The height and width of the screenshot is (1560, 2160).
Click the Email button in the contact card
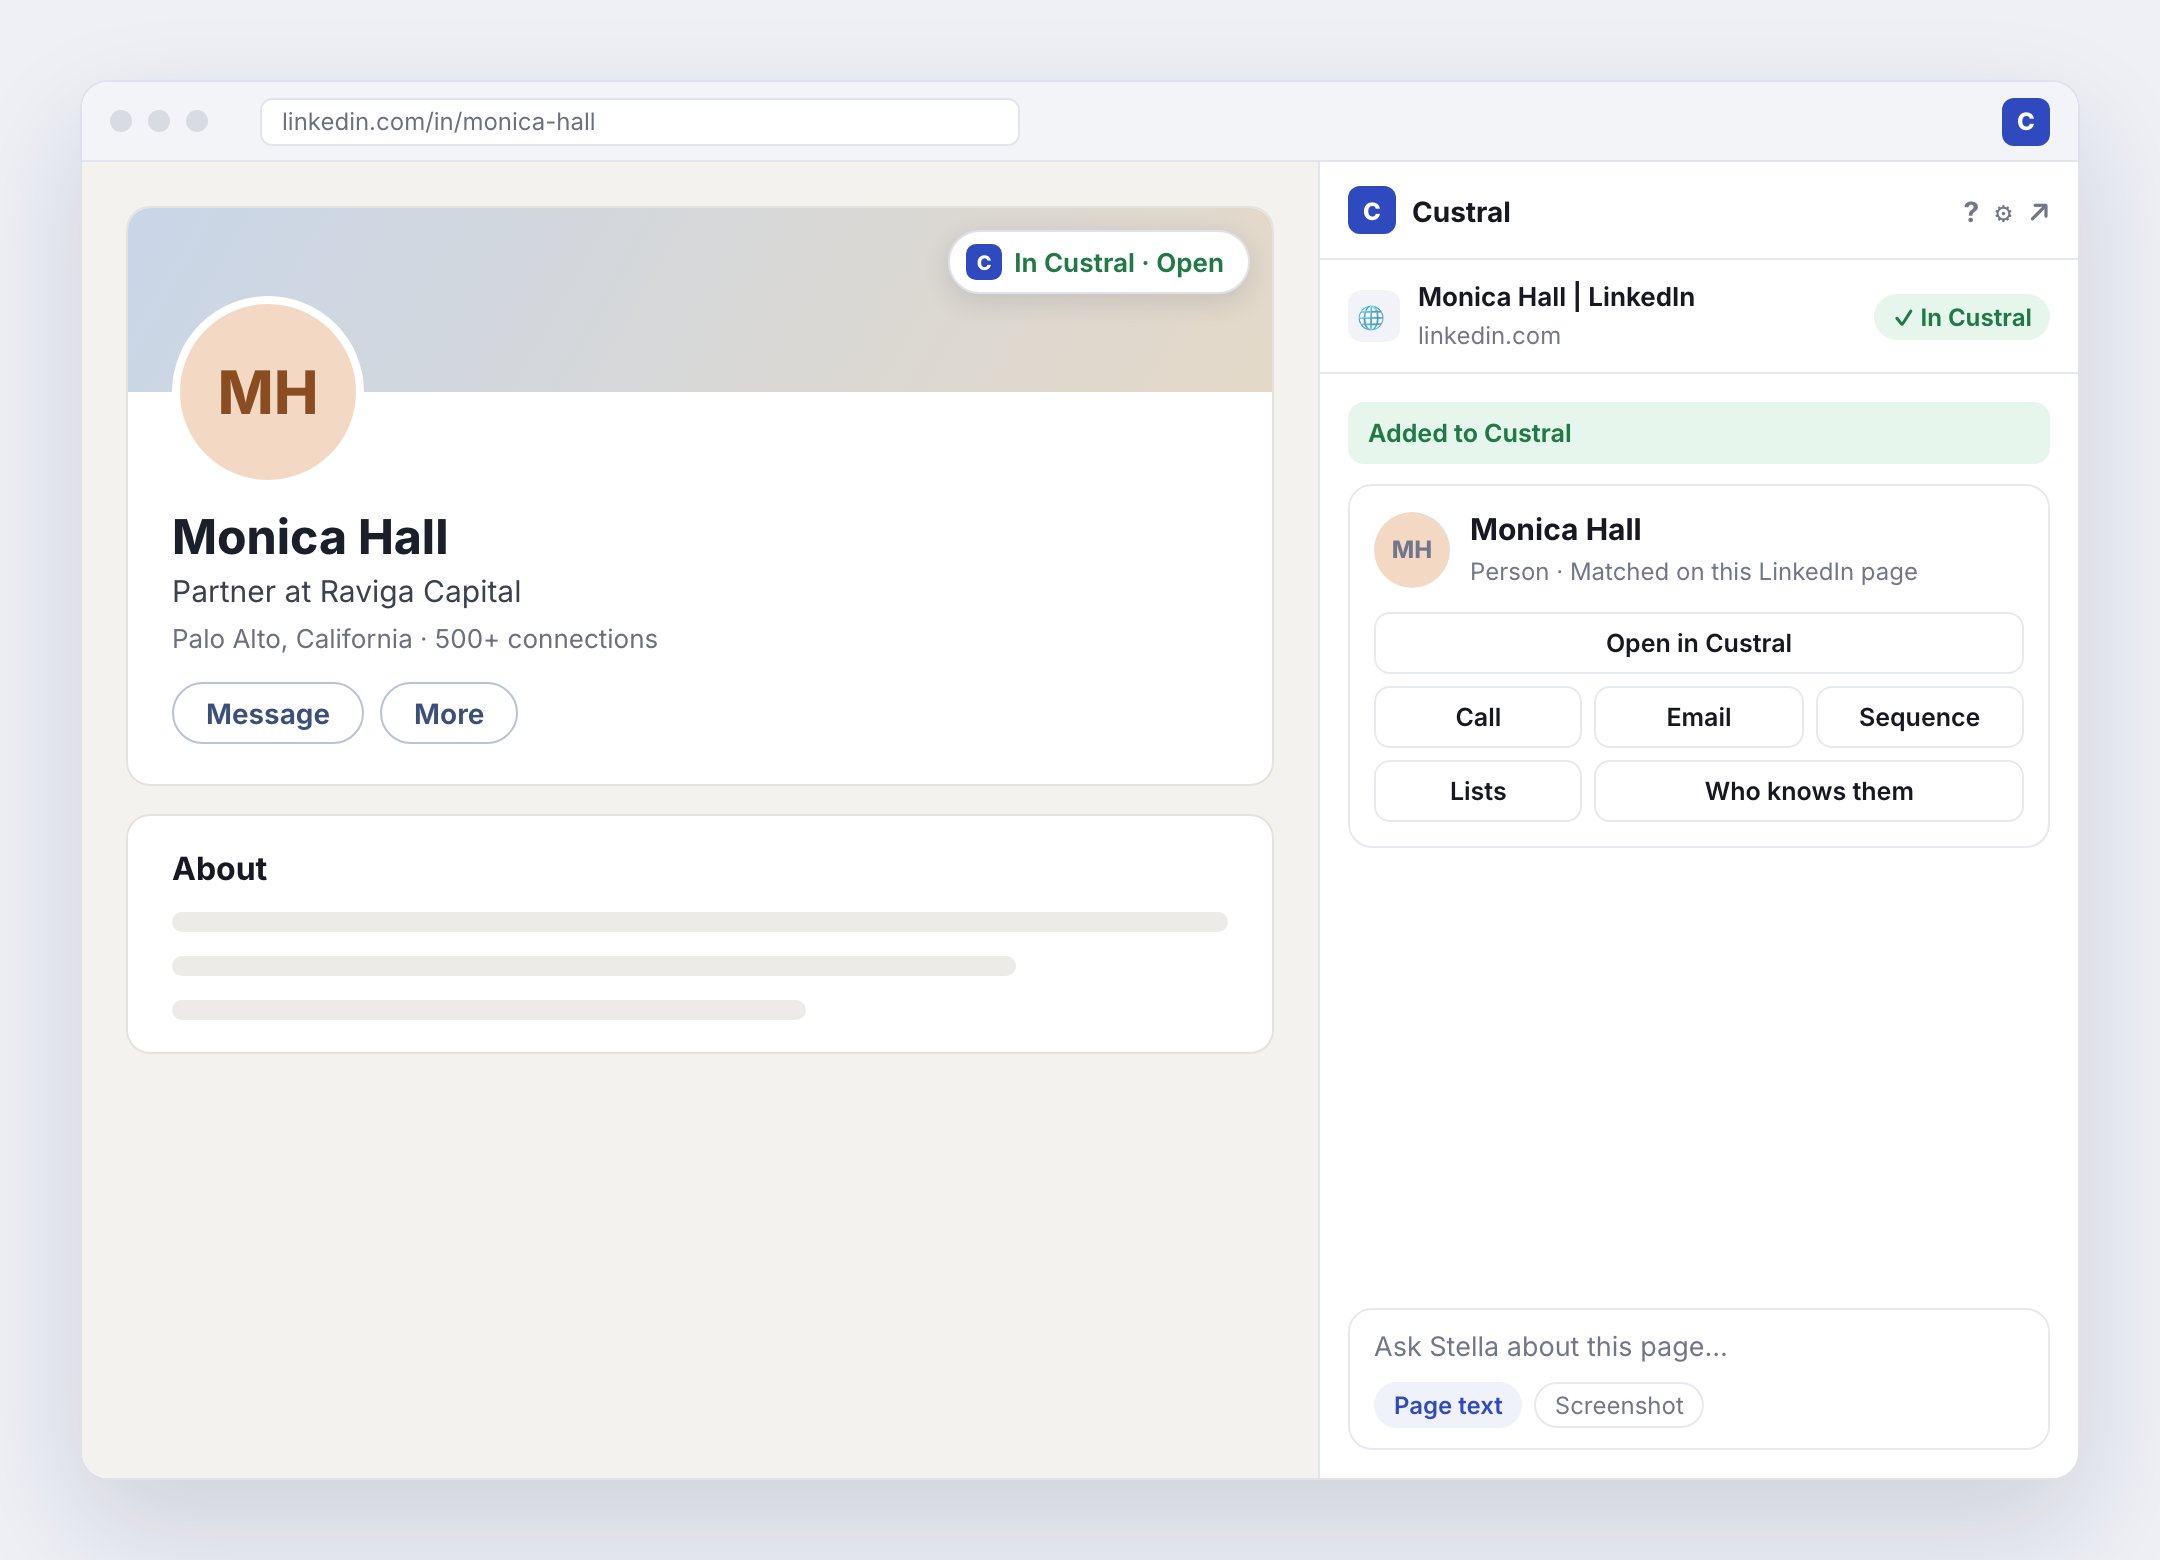(1698, 717)
